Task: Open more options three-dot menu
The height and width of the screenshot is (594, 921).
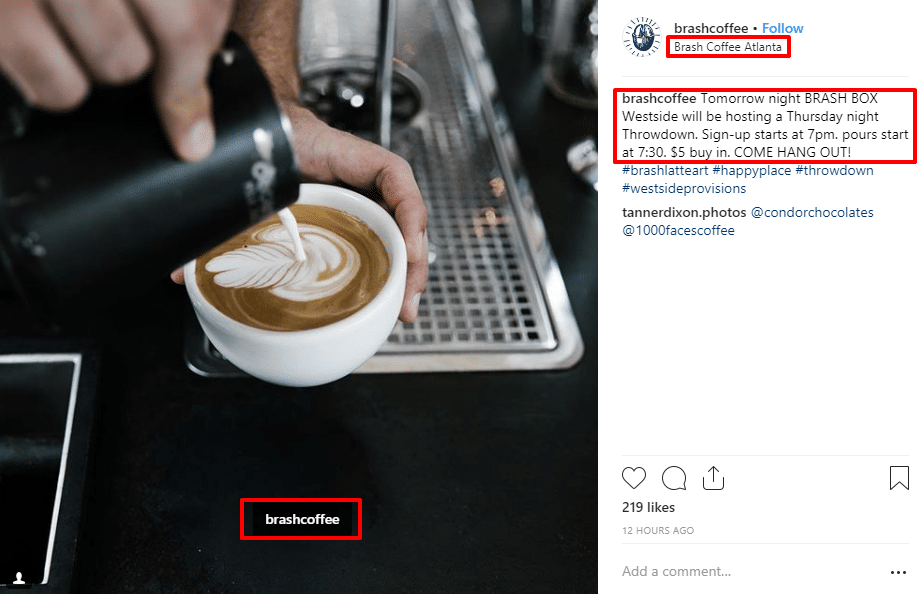Action: pos(899,572)
